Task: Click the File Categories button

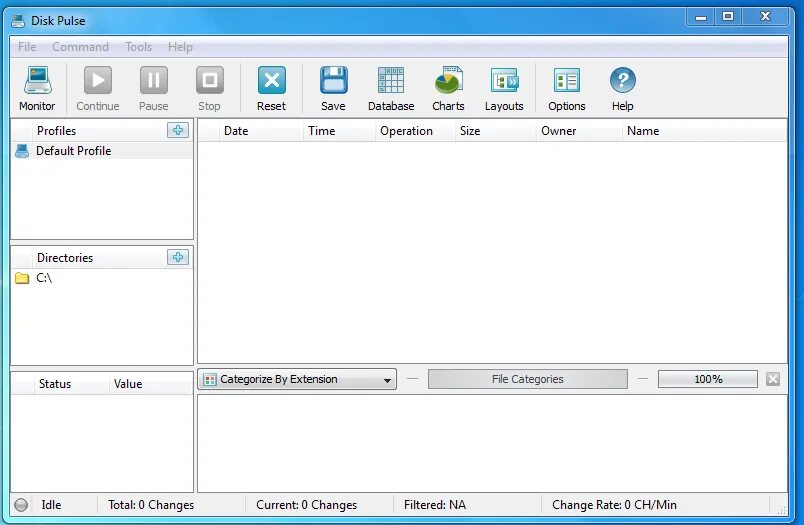Action: [528, 379]
